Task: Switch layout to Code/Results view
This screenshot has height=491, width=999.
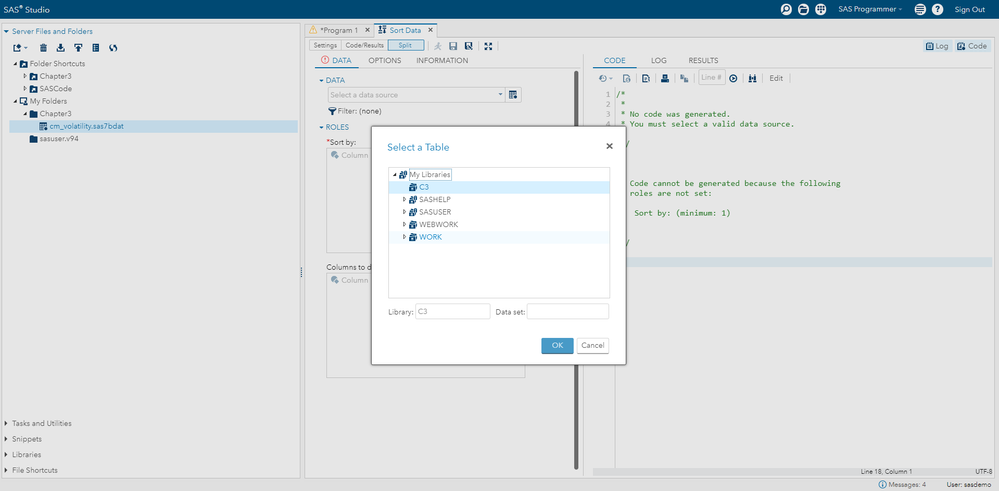Action: [364, 46]
